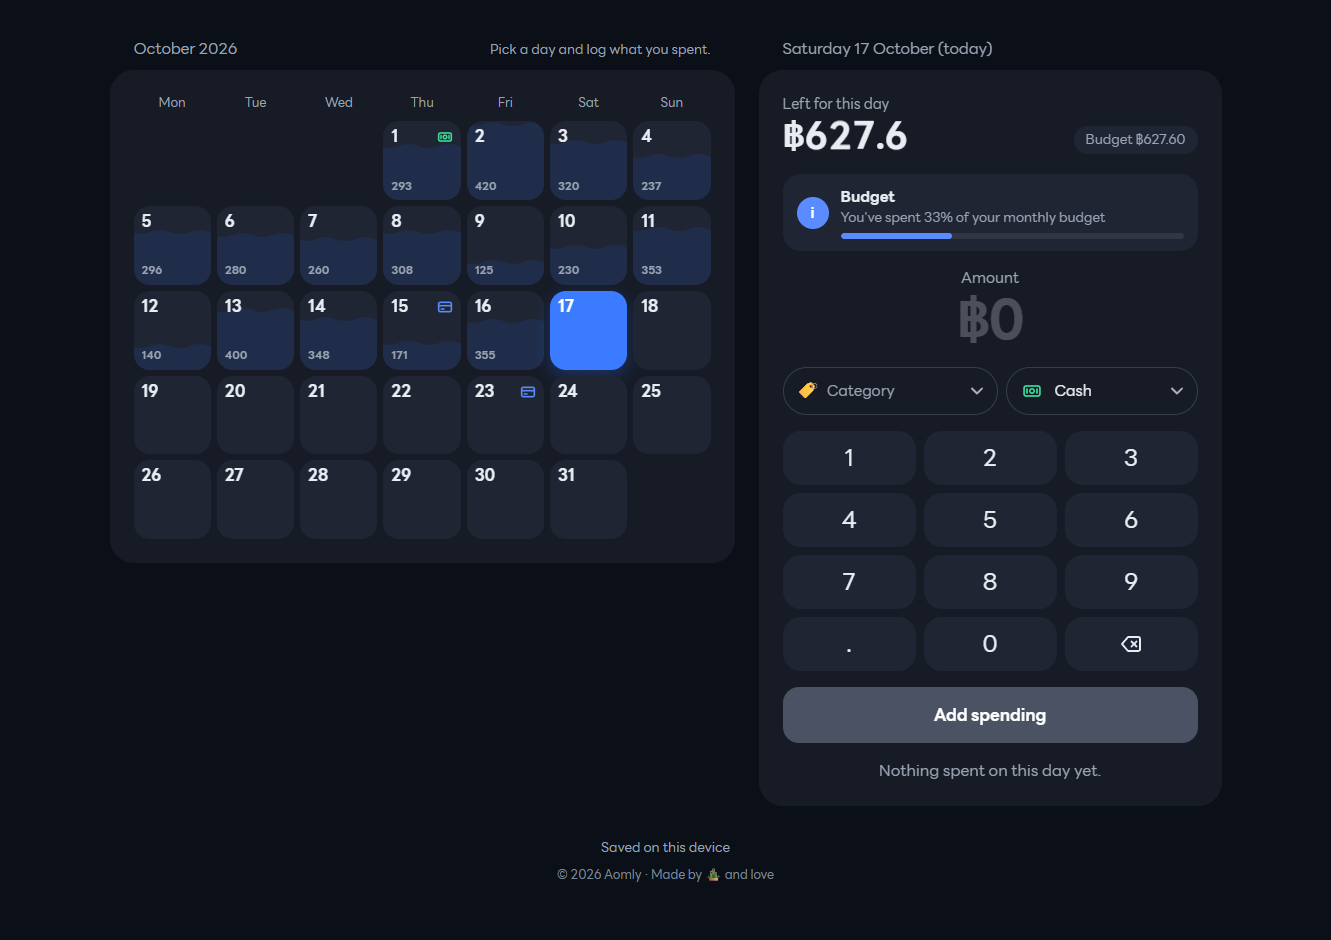The height and width of the screenshot is (940, 1331).
Task: Click the '© 2026 Aomly' footer text
Action: [x=599, y=874]
